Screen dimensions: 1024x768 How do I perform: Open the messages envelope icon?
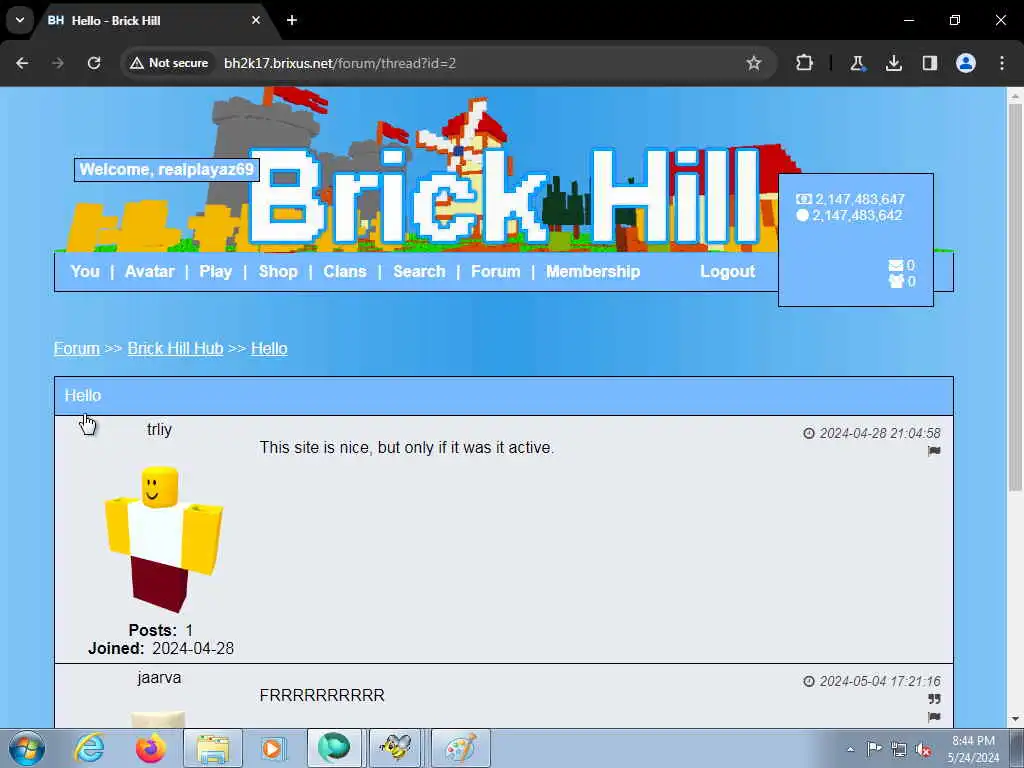point(895,265)
